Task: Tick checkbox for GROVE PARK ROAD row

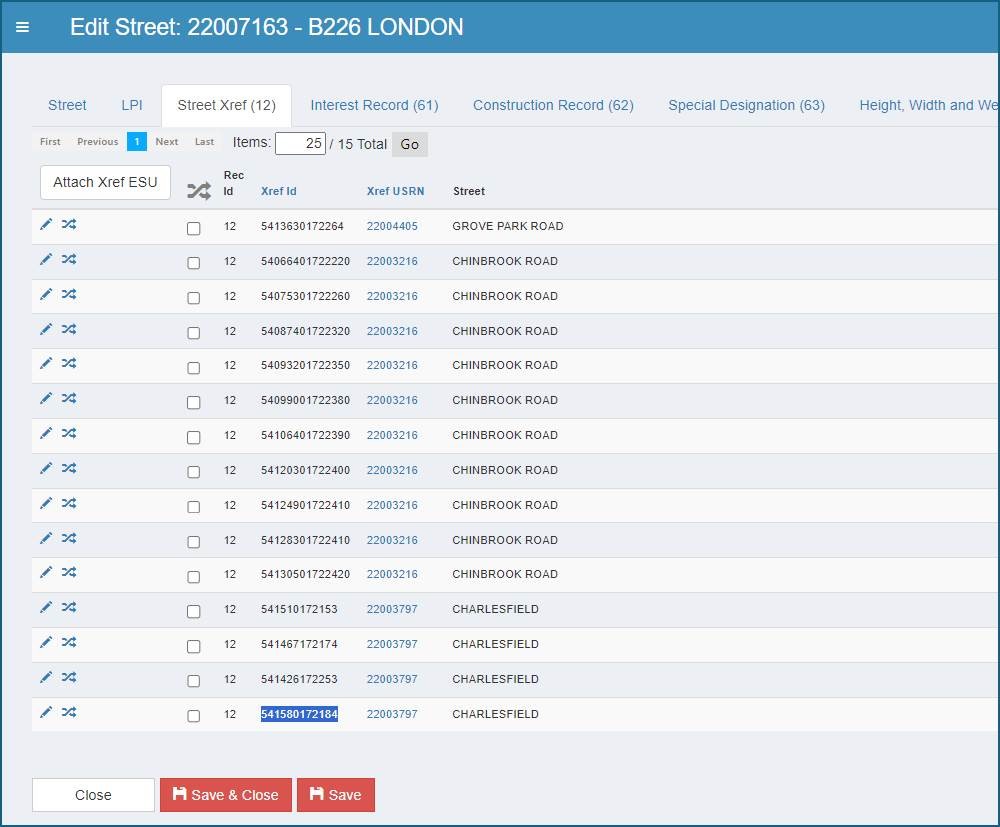Action: tap(194, 228)
